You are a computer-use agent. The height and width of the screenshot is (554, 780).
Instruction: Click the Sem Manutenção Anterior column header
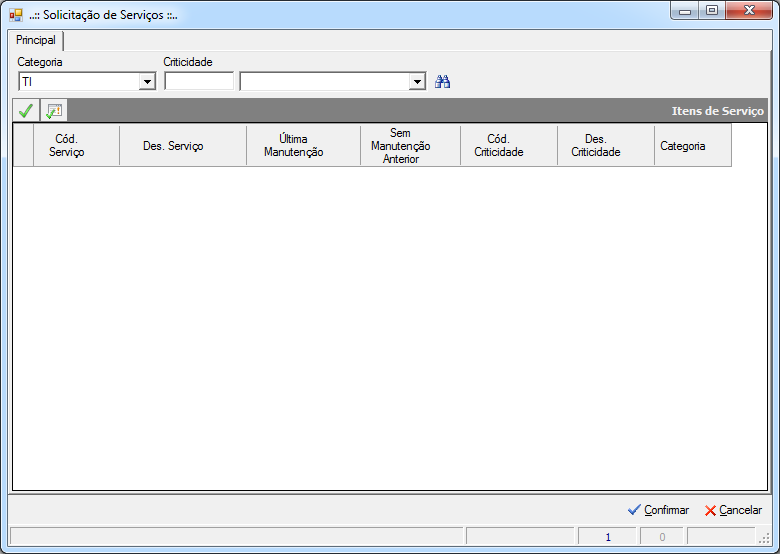point(410,145)
